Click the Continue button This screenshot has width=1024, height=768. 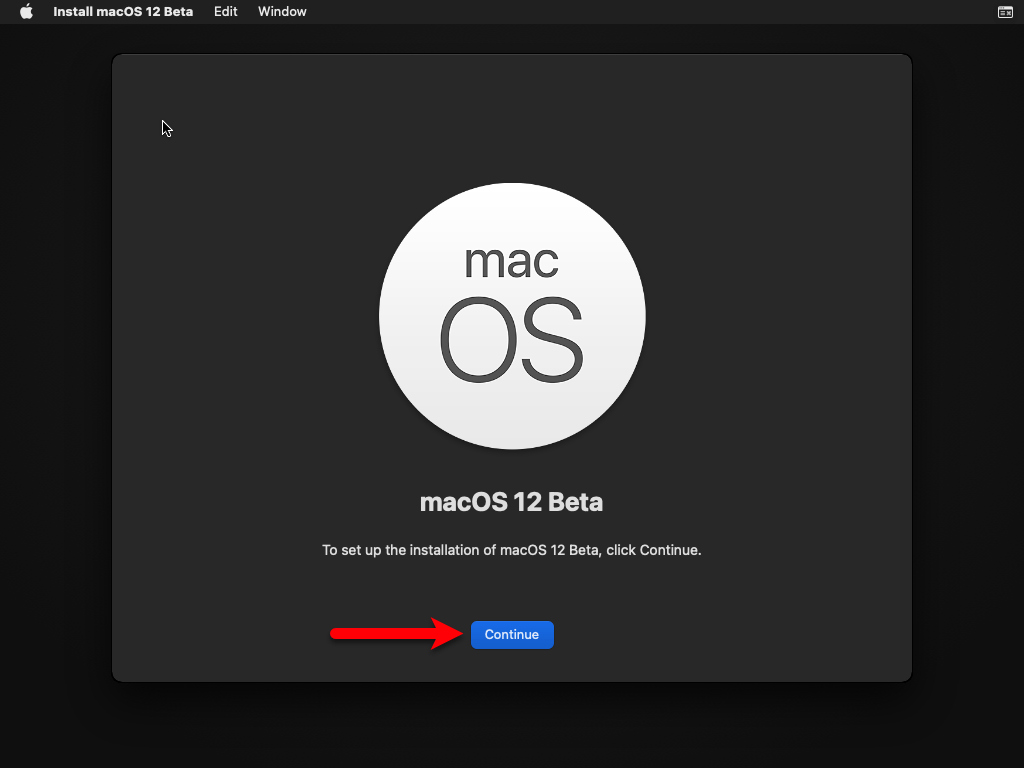tap(512, 635)
